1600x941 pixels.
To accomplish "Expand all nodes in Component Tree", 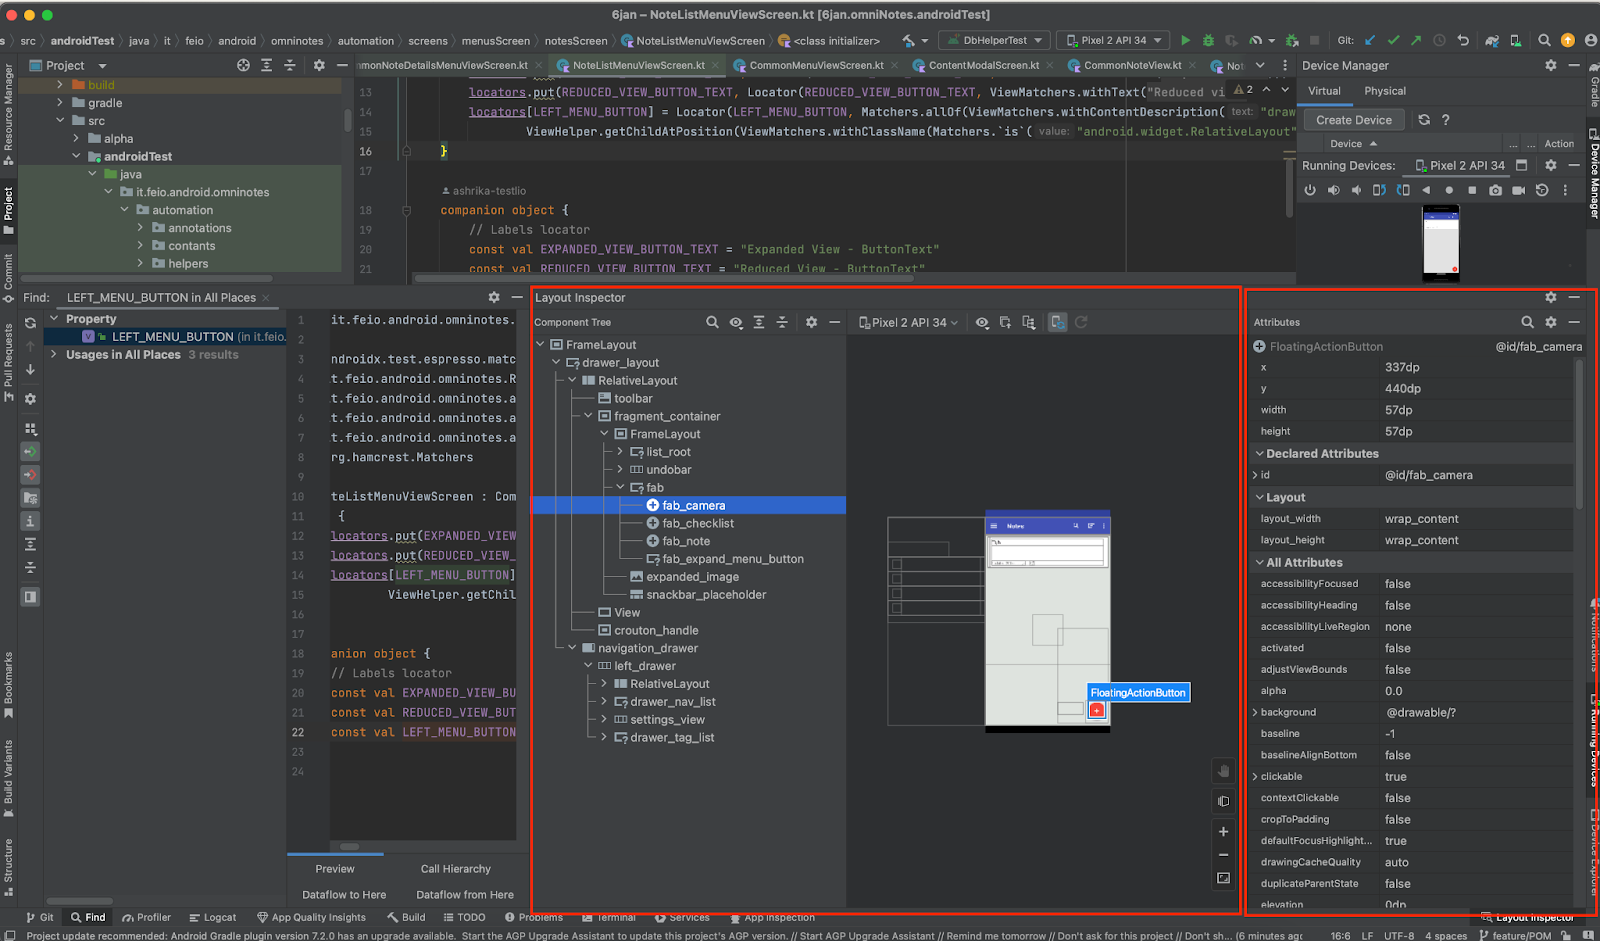I will (759, 322).
